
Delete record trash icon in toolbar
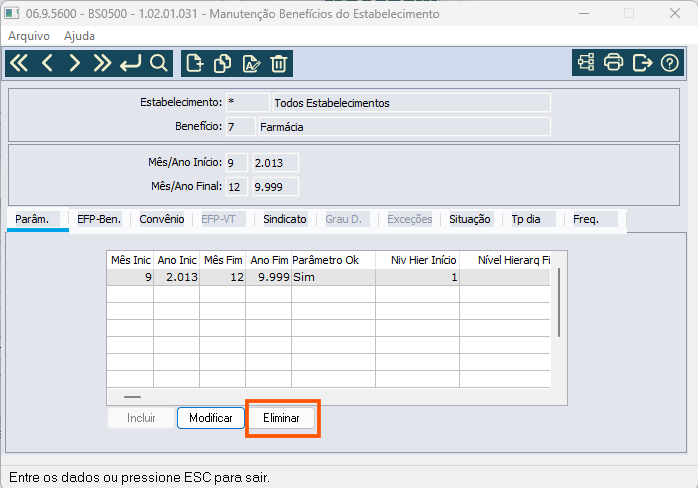pos(279,63)
